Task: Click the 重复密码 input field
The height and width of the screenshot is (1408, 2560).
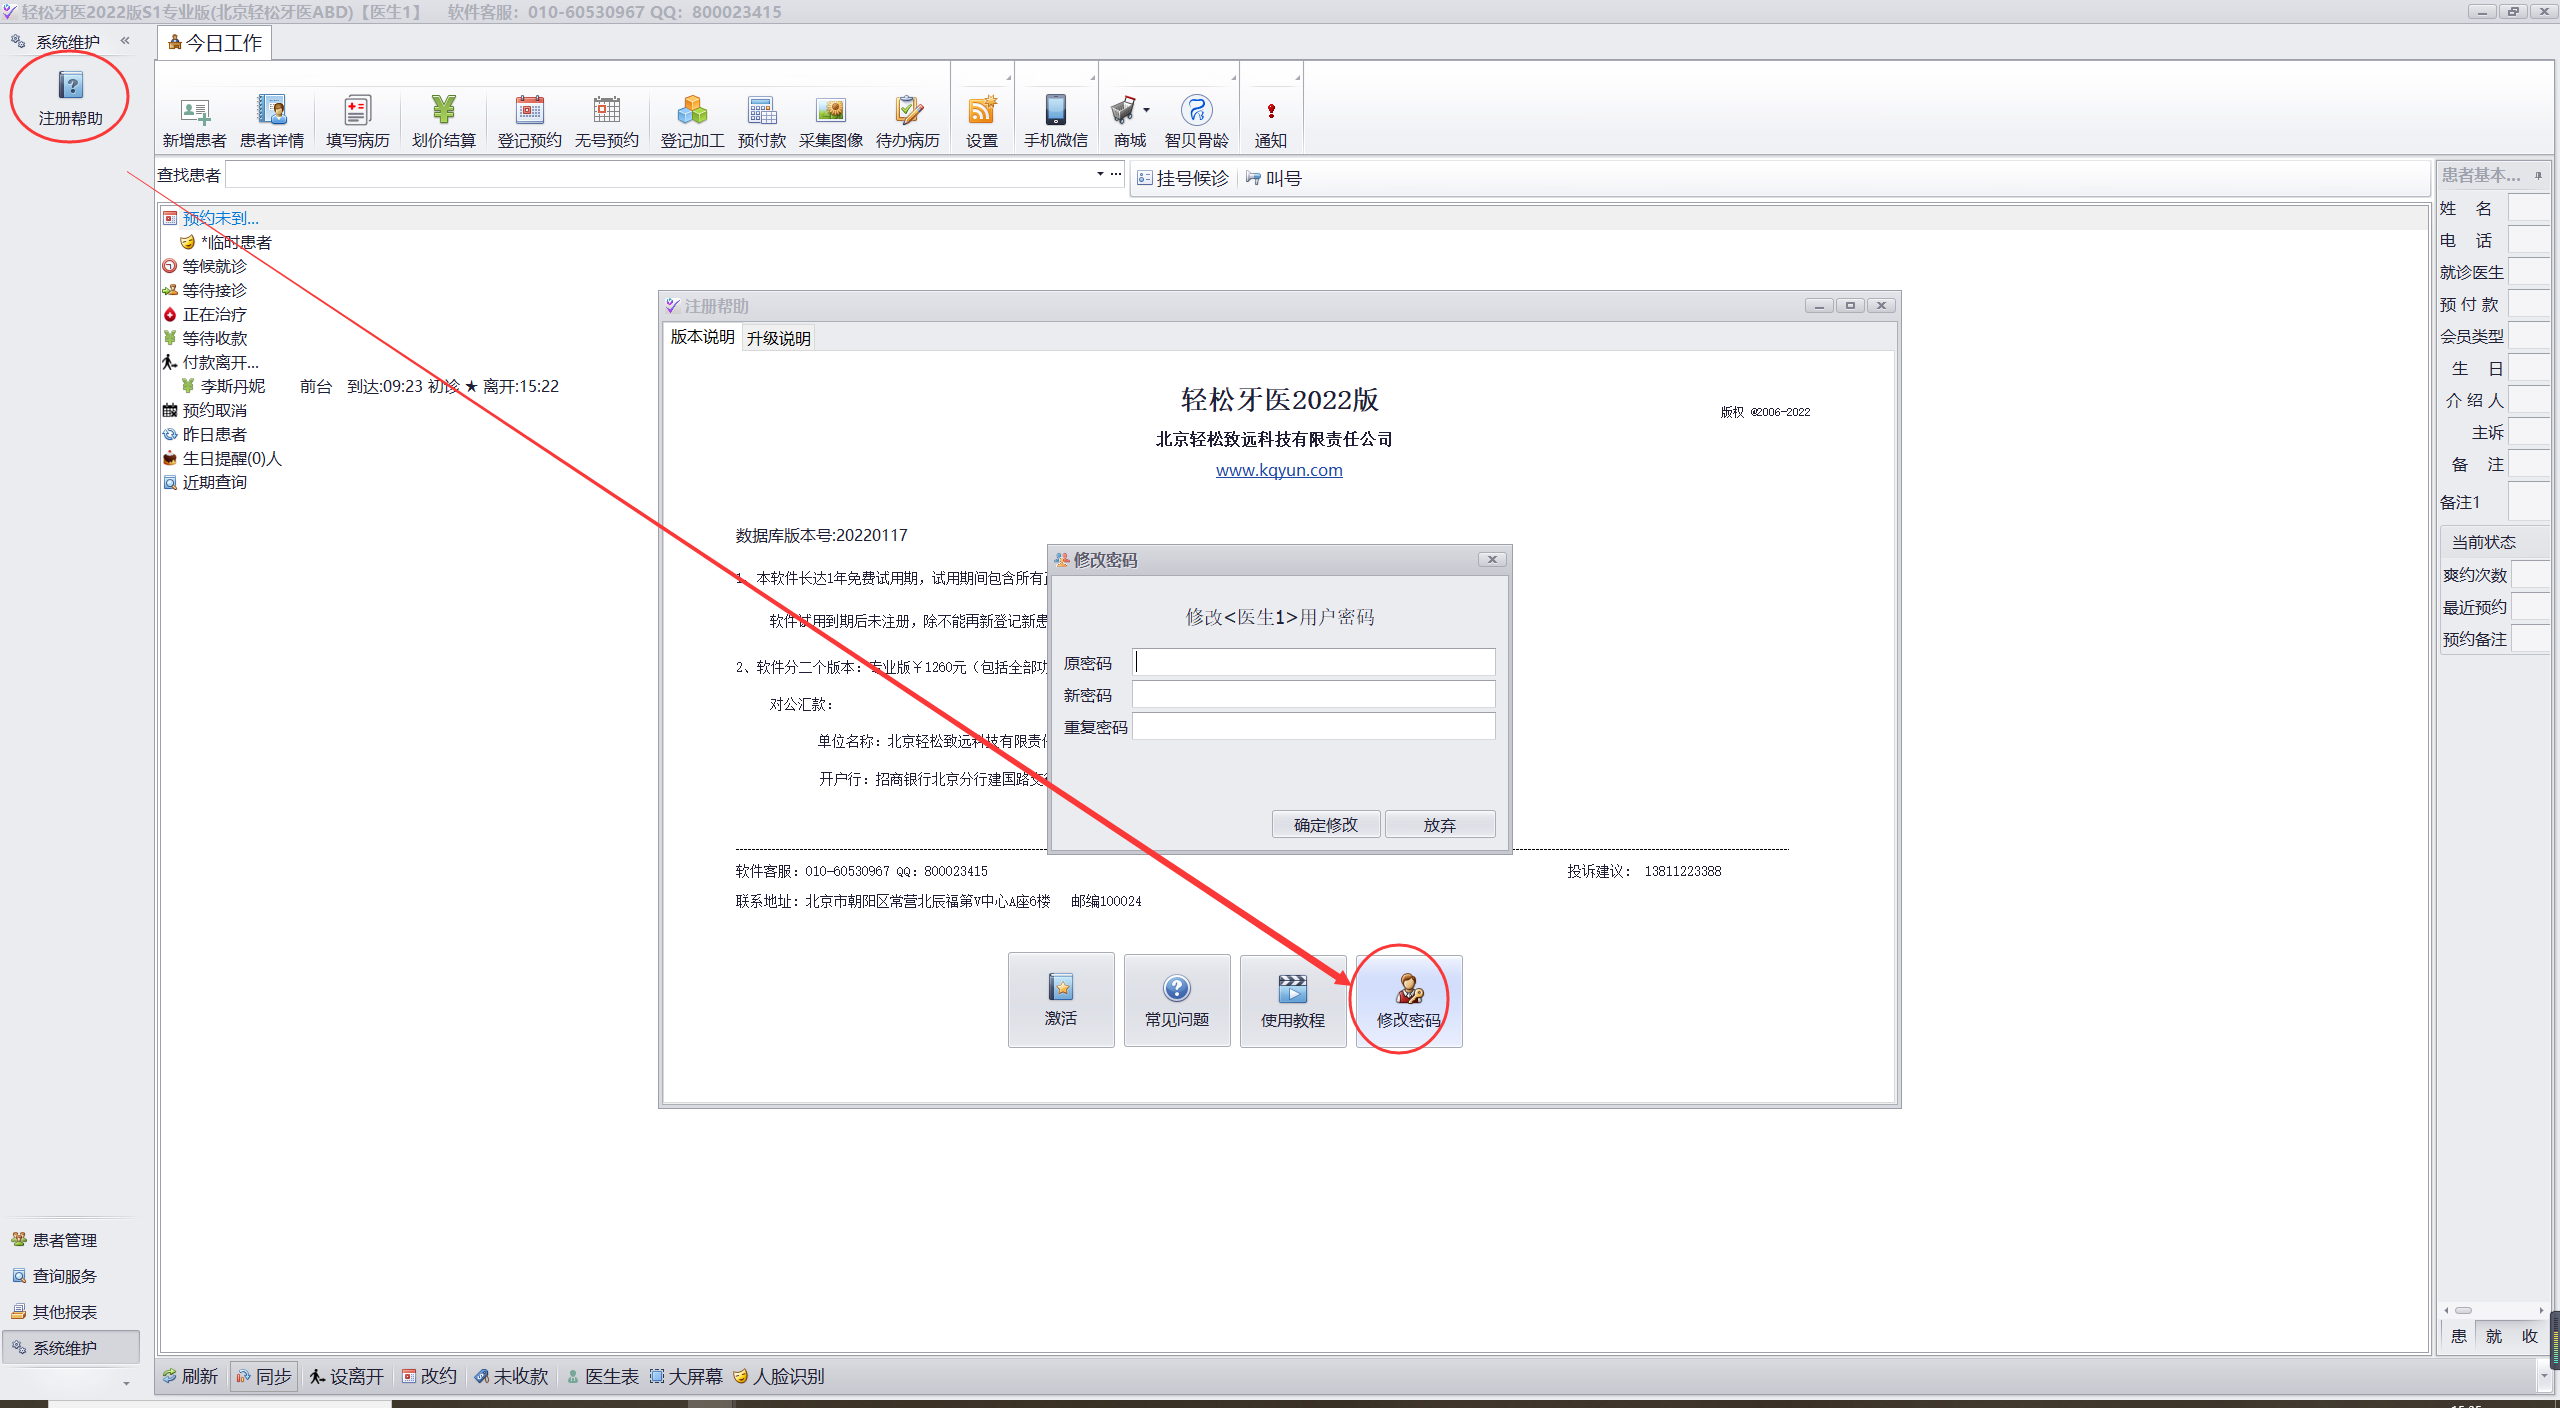Action: (1314, 726)
